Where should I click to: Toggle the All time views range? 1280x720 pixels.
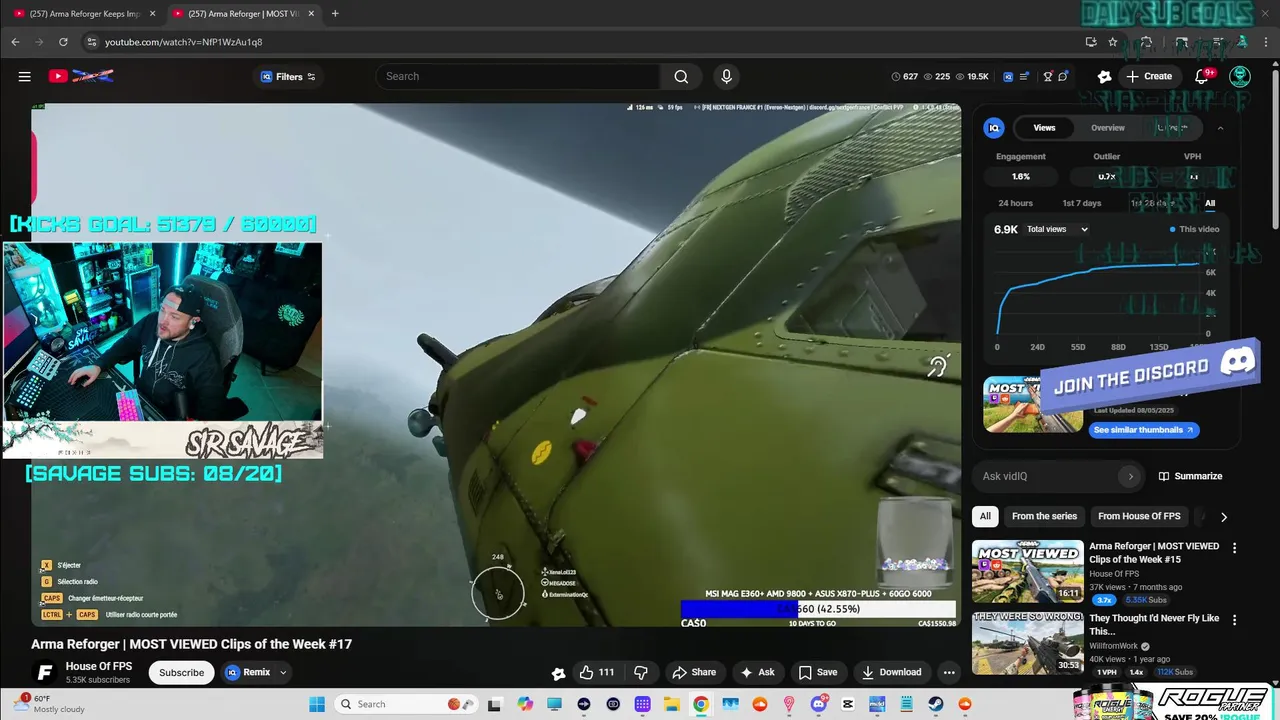pyautogui.click(x=1210, y=203)
